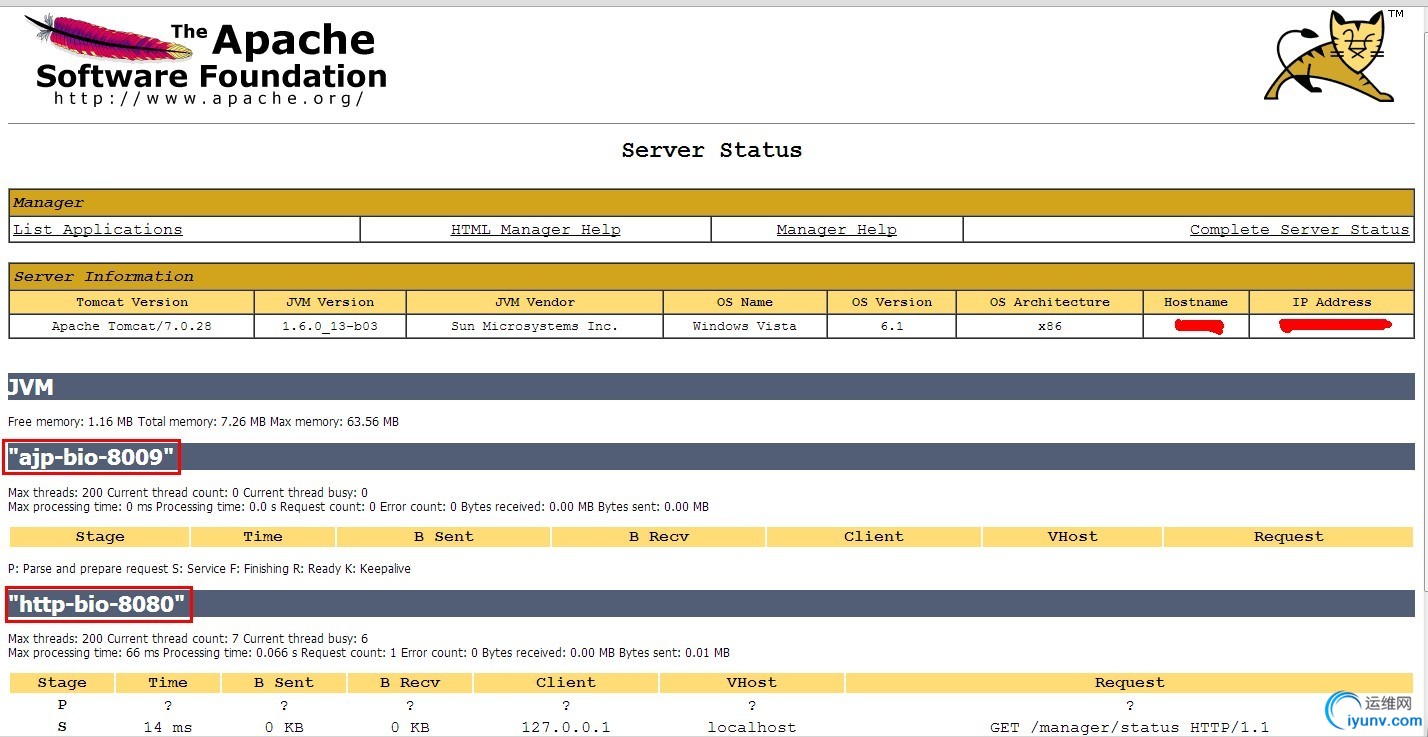Click the B Sent header in ajp table

(x=443, y=537)
